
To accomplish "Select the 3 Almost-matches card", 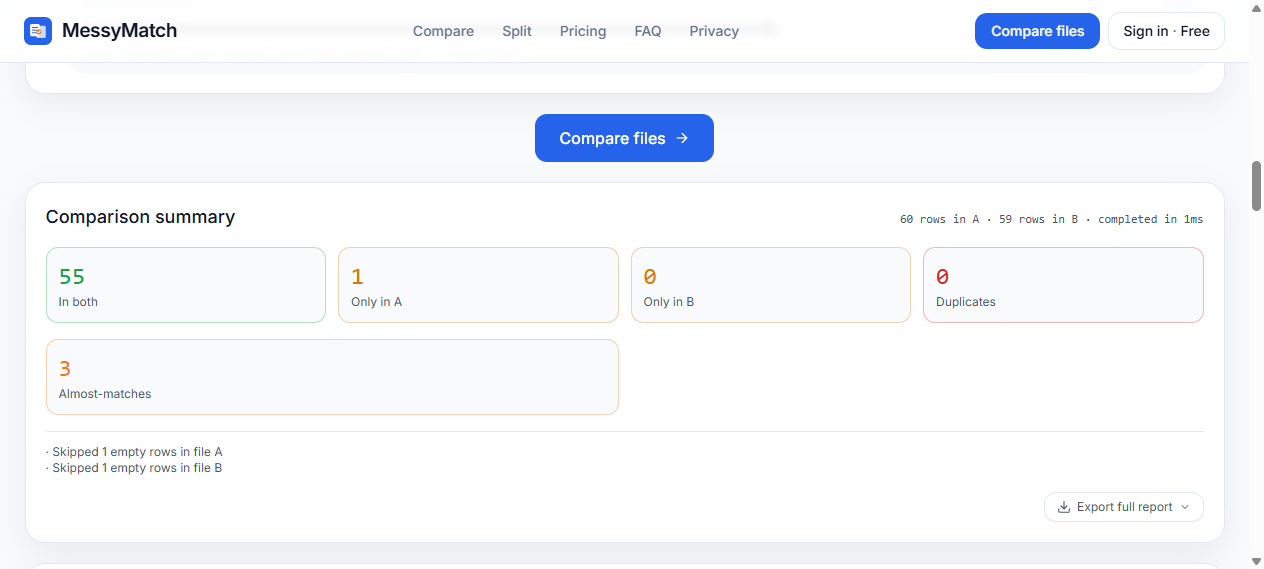I will (x=332, y=377).
